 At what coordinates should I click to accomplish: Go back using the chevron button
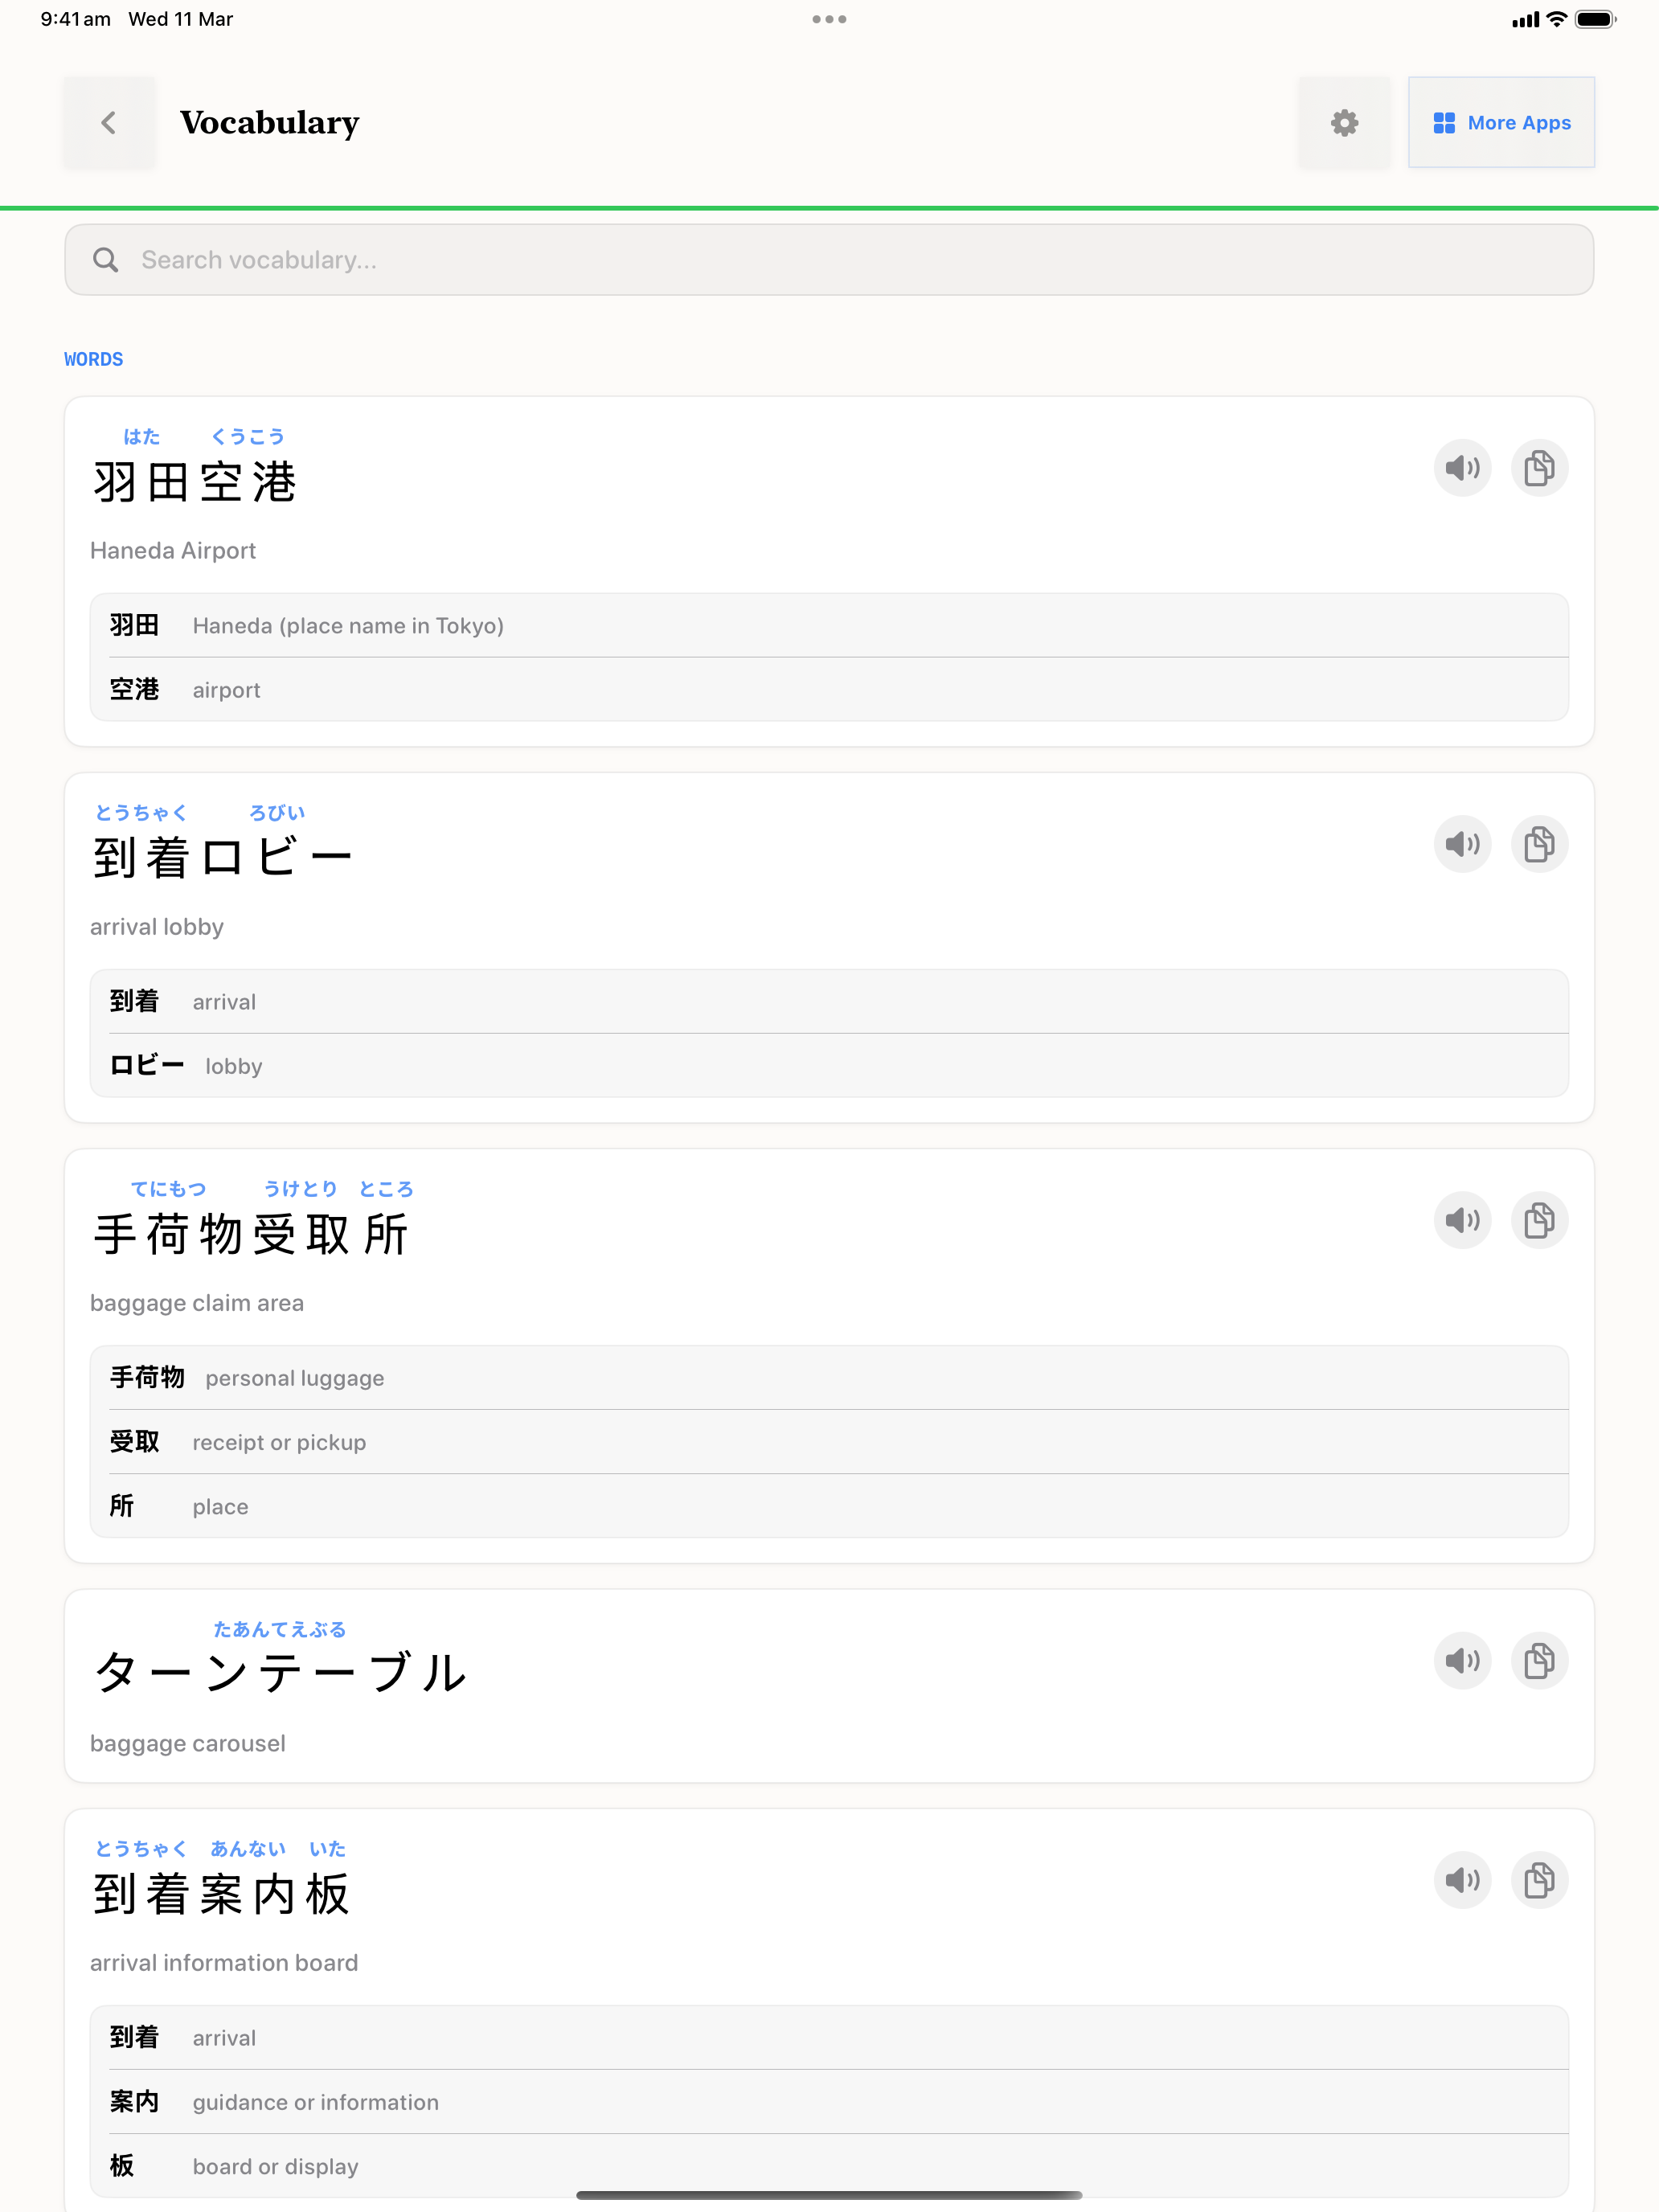[x=109, y=123]
